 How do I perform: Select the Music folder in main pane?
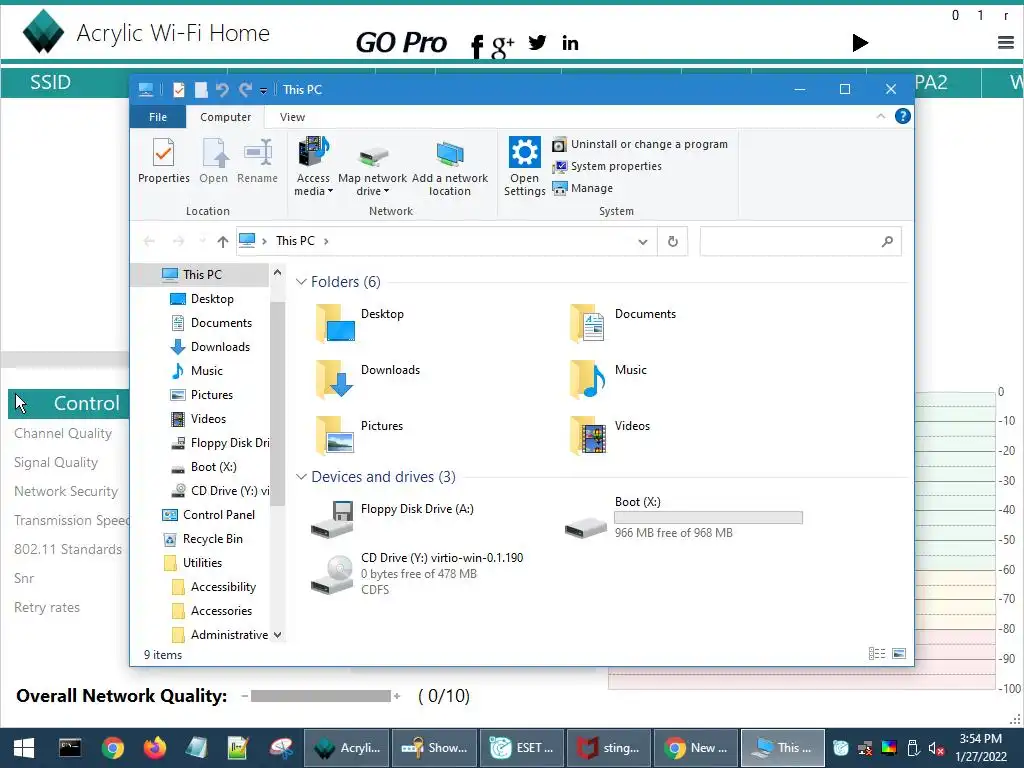coord(607,379)
